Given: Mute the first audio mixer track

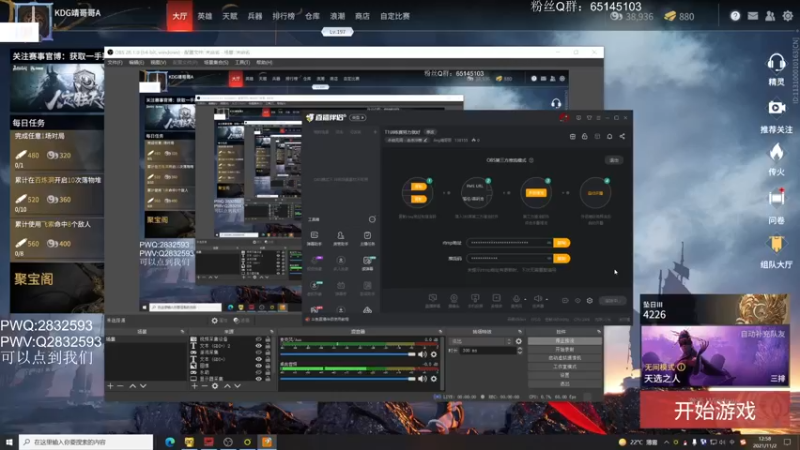Looking at the screenshot, I should click(x=422, y=354).
